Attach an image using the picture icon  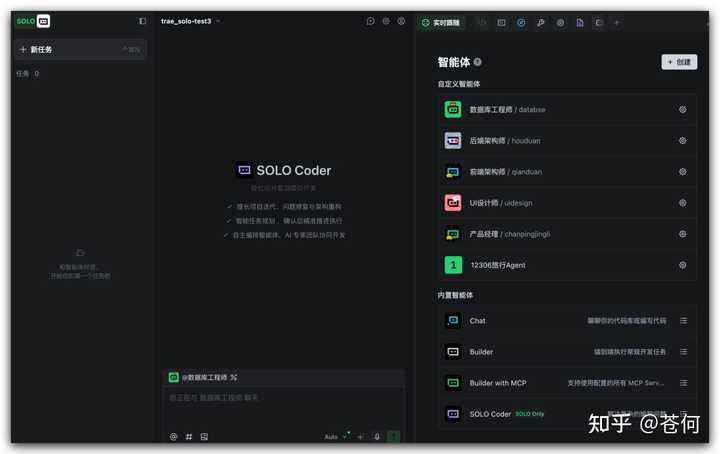204,437
